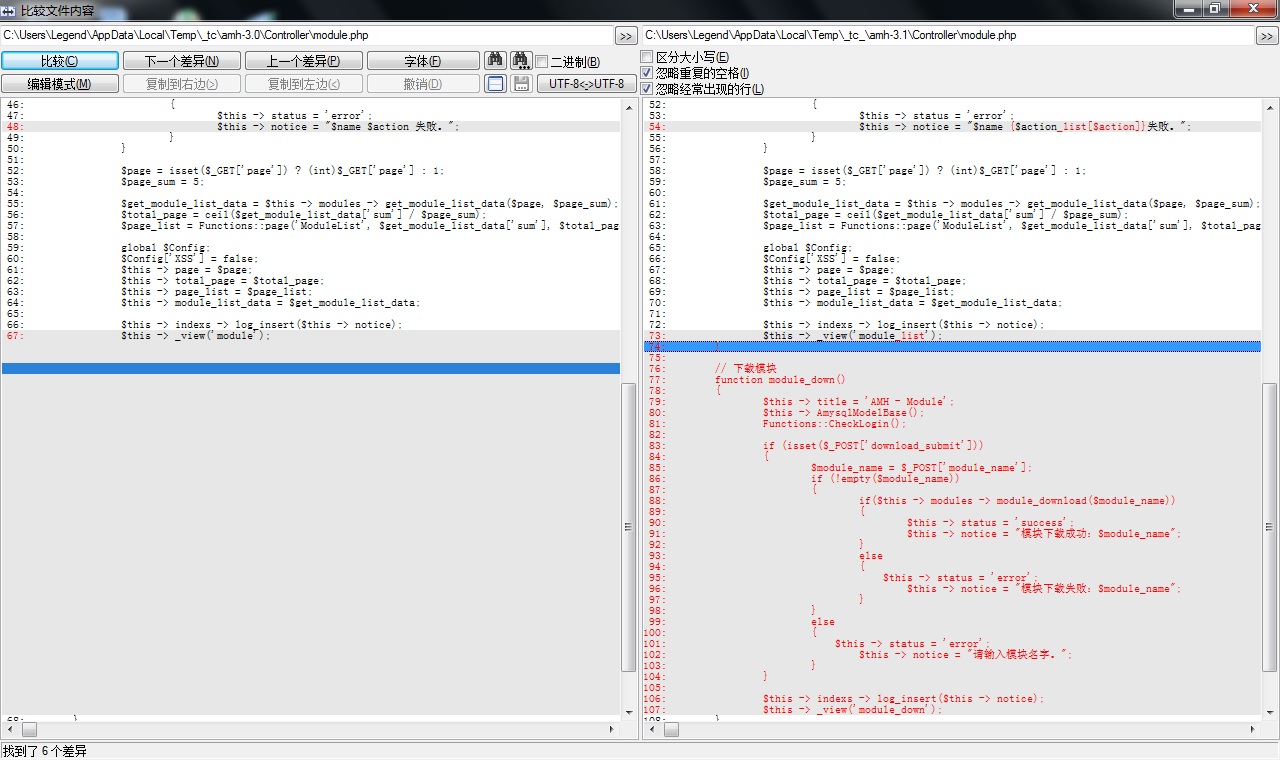Click the '// 下载模块' comment line 76
This screenshot has height=760, width=1280.
click(x=745, y=369)
